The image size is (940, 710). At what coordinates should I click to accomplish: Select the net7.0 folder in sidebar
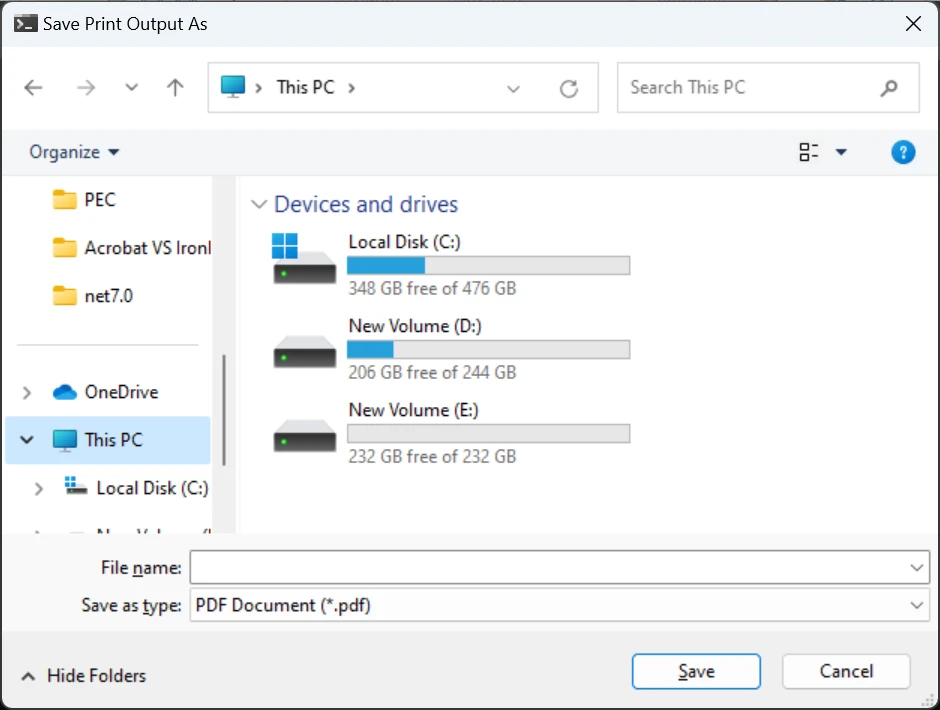[108, 296]
